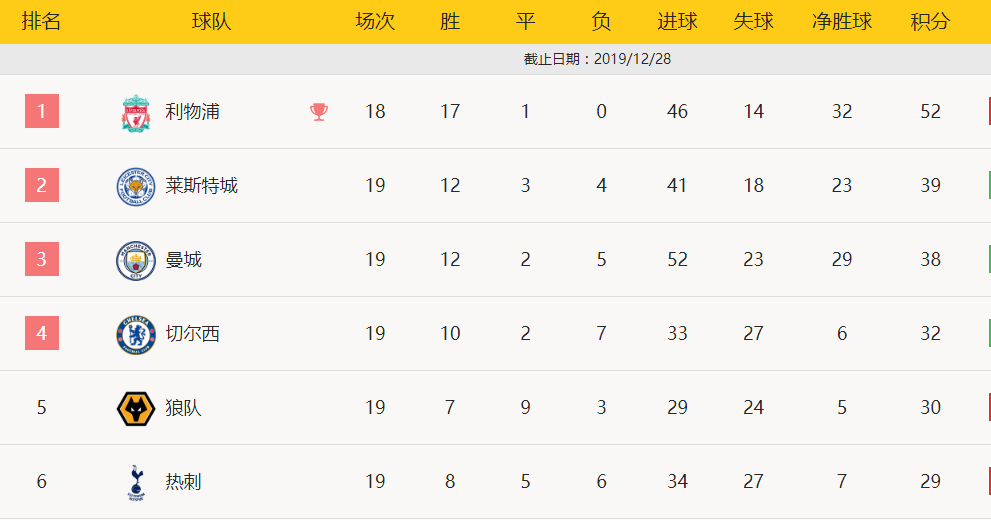
Task: Click the 排名 column header
Action: (42, 21)
